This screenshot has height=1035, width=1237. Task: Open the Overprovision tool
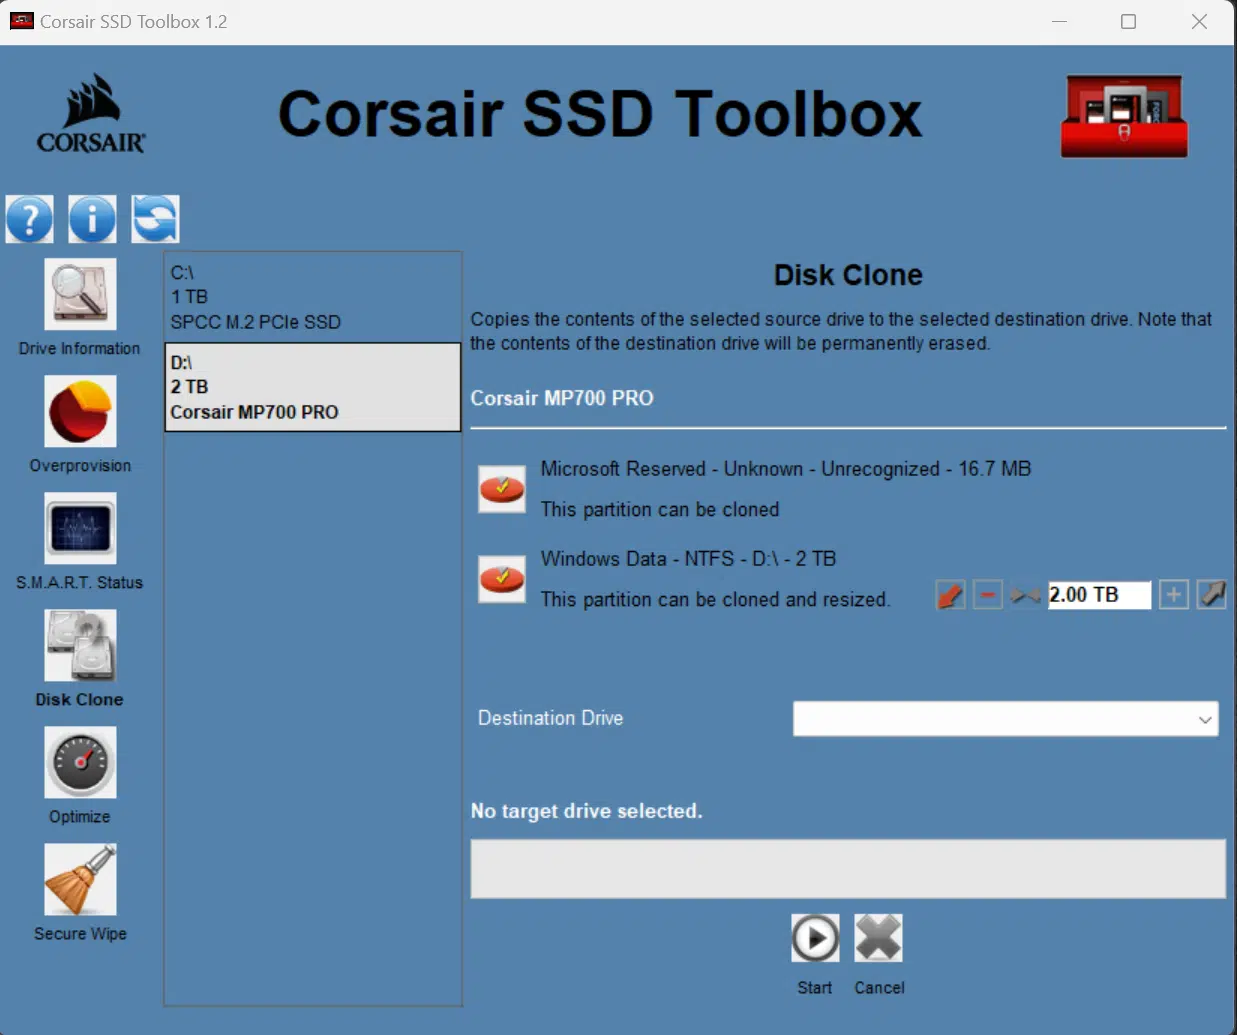[x=80, y=411]
